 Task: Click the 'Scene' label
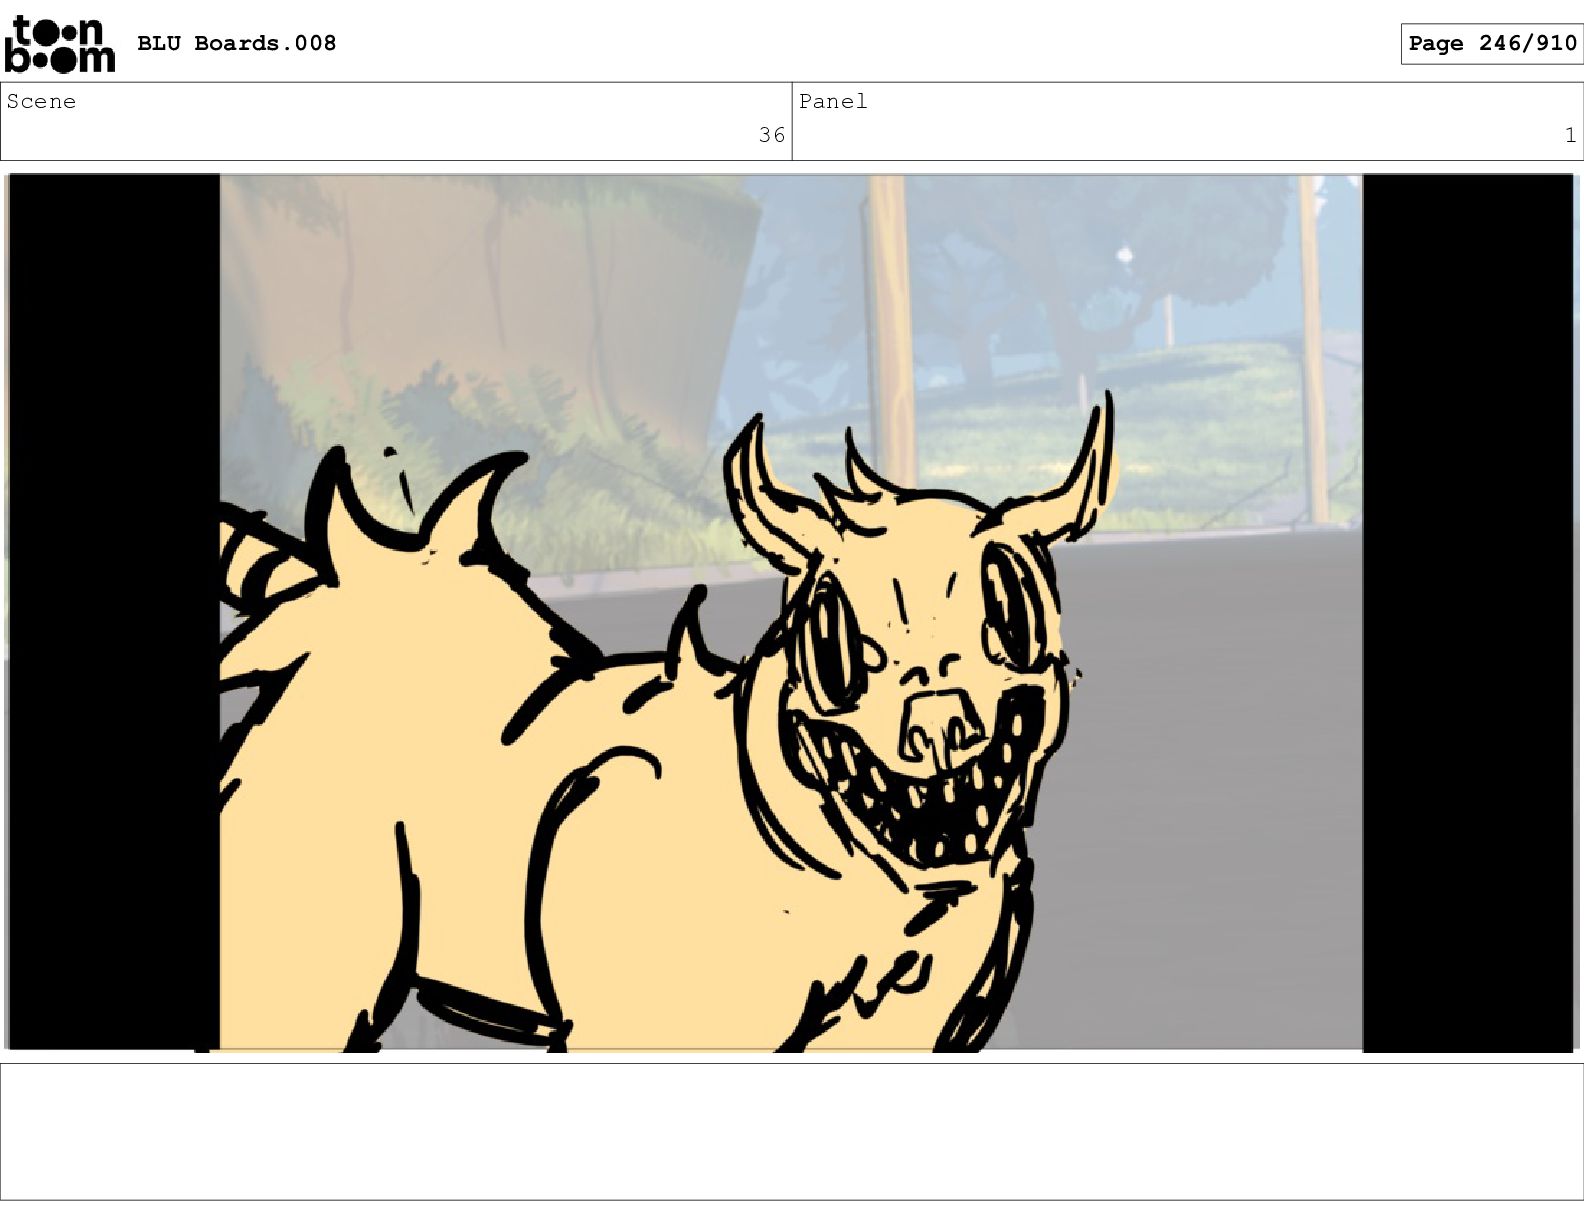[x=41, y=101]
